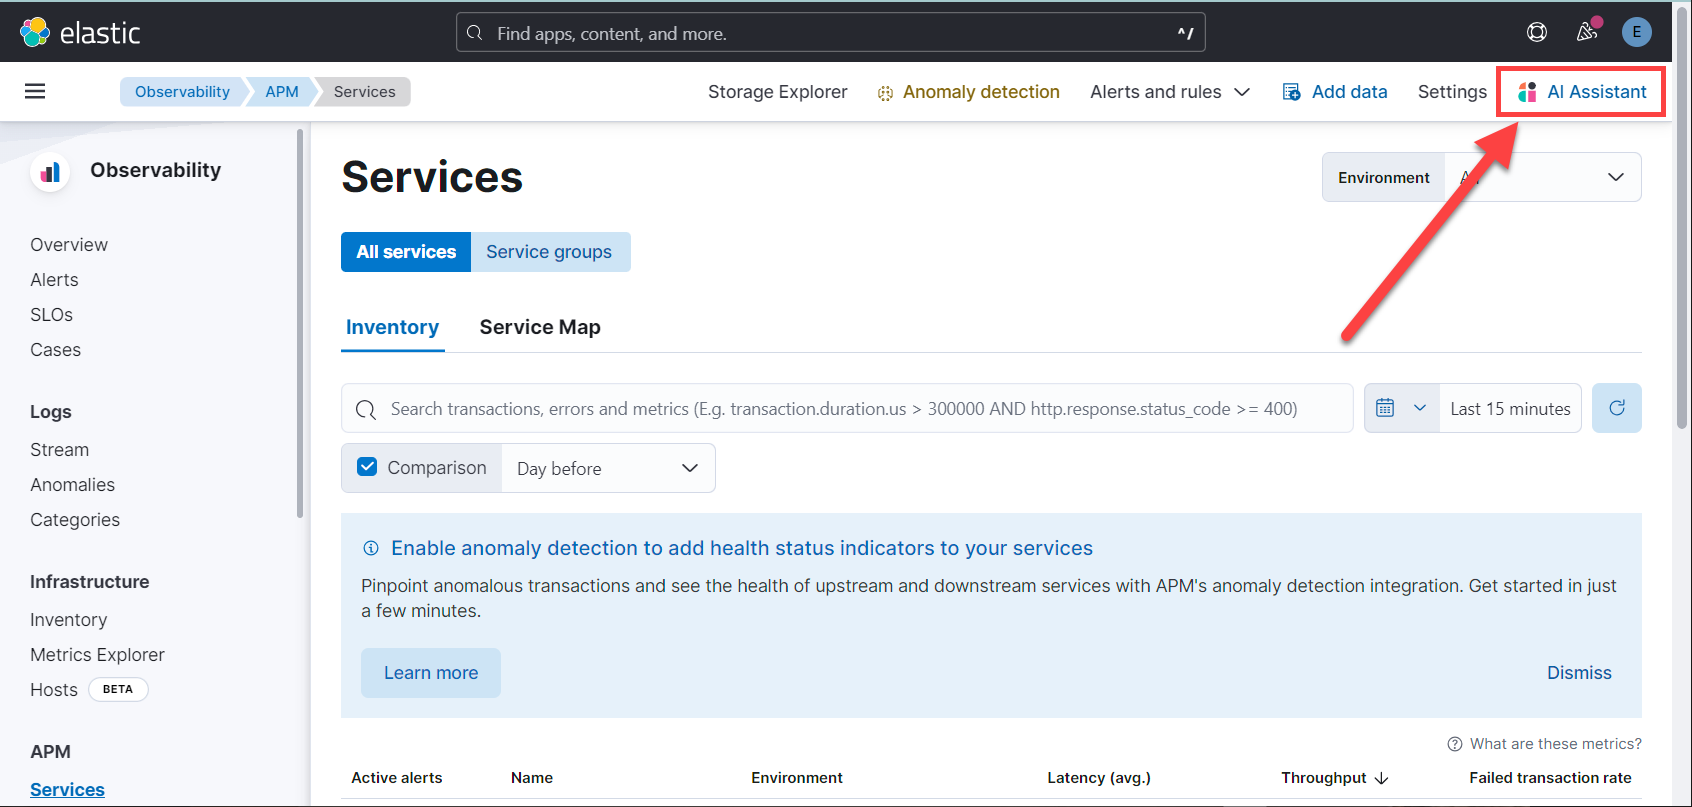Open the help menu icon
Screen dimensions: 1692x807
(1537, 32)
